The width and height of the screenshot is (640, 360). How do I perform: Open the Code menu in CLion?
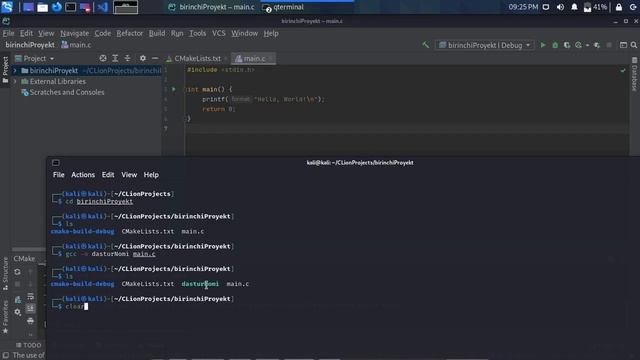102,33
